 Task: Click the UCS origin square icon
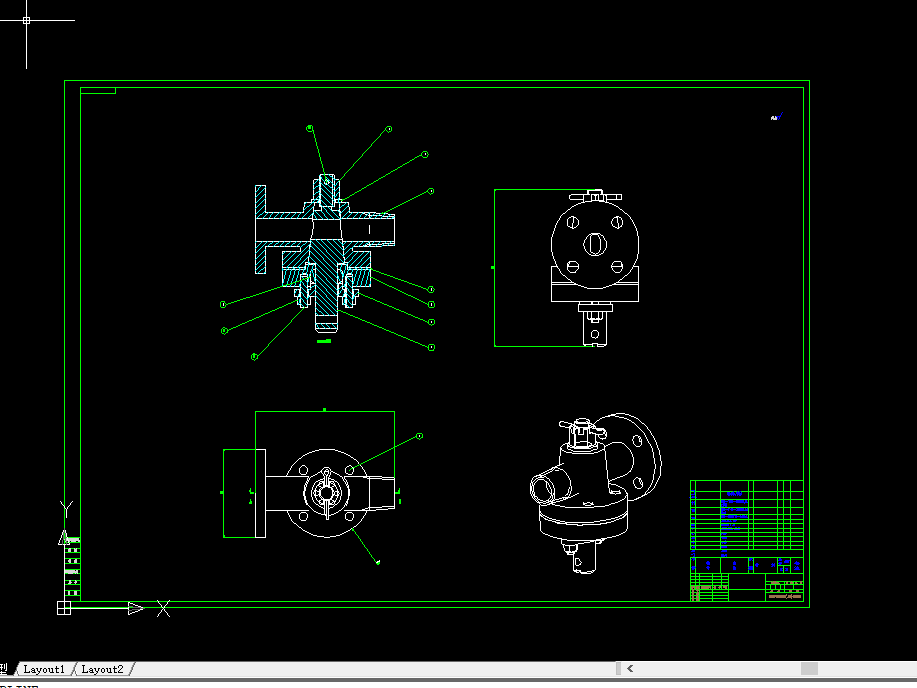tap(64, 608)
